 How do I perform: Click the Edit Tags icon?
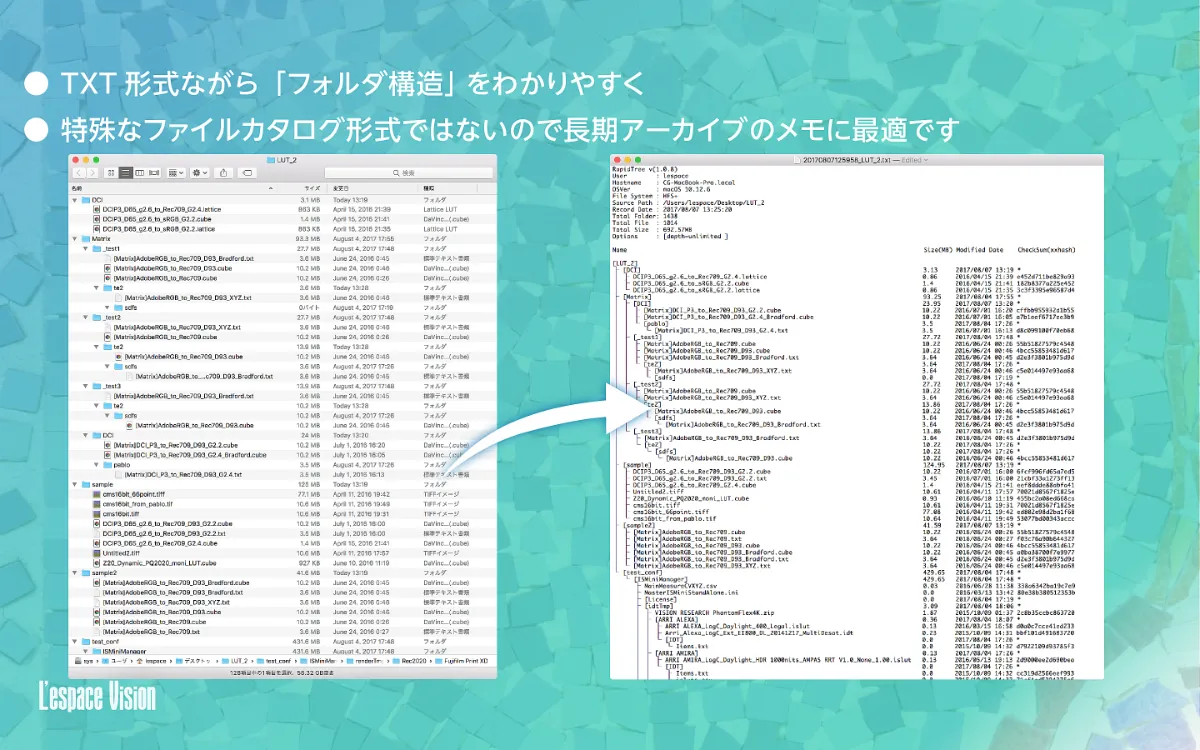246,172
